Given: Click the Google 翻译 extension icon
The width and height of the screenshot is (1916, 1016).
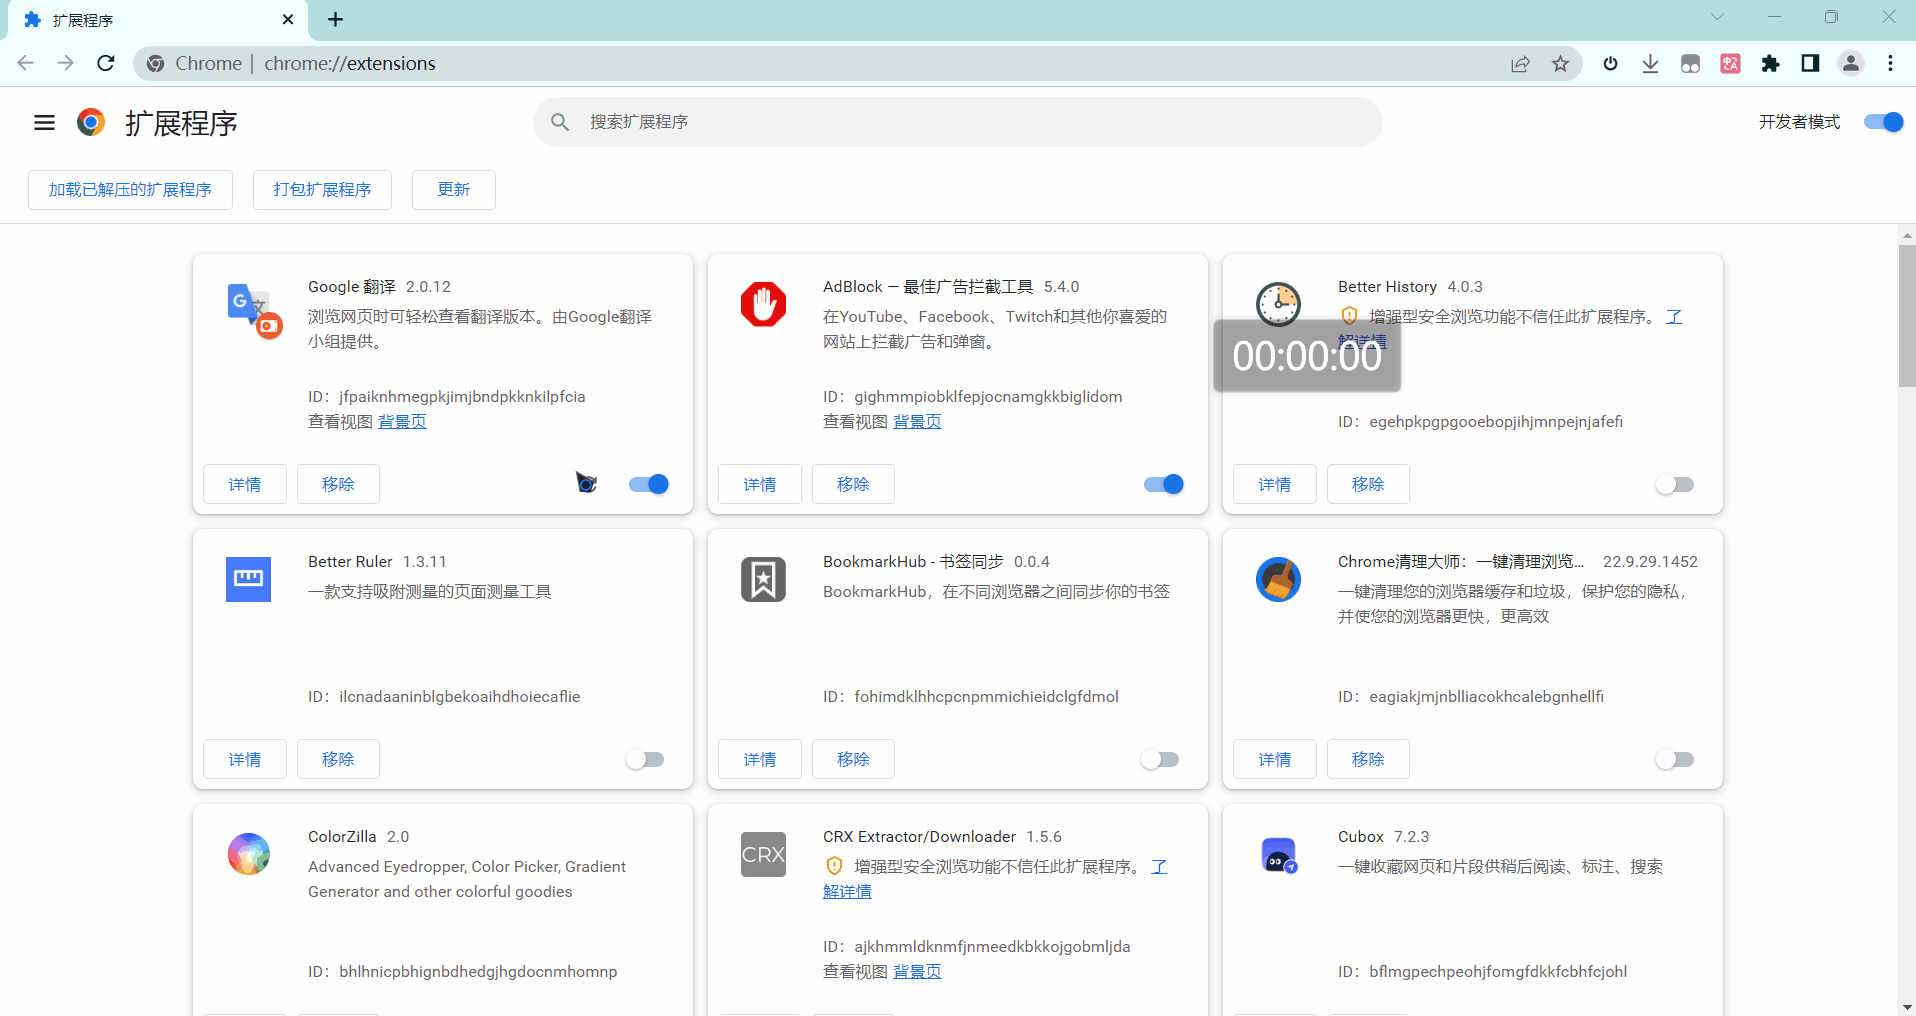Looking at the screenshot, I should tap(254, 309).
